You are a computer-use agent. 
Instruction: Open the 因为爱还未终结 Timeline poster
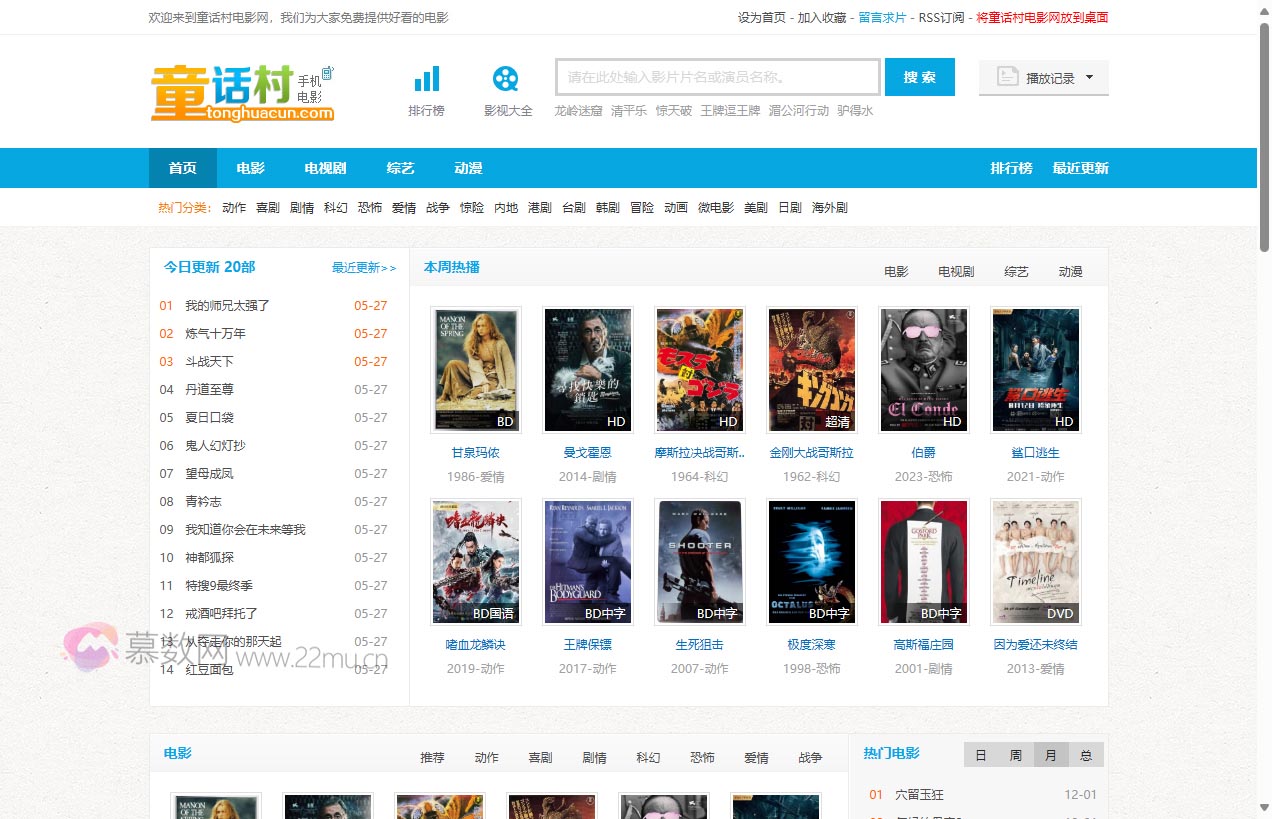point(1035,562)
